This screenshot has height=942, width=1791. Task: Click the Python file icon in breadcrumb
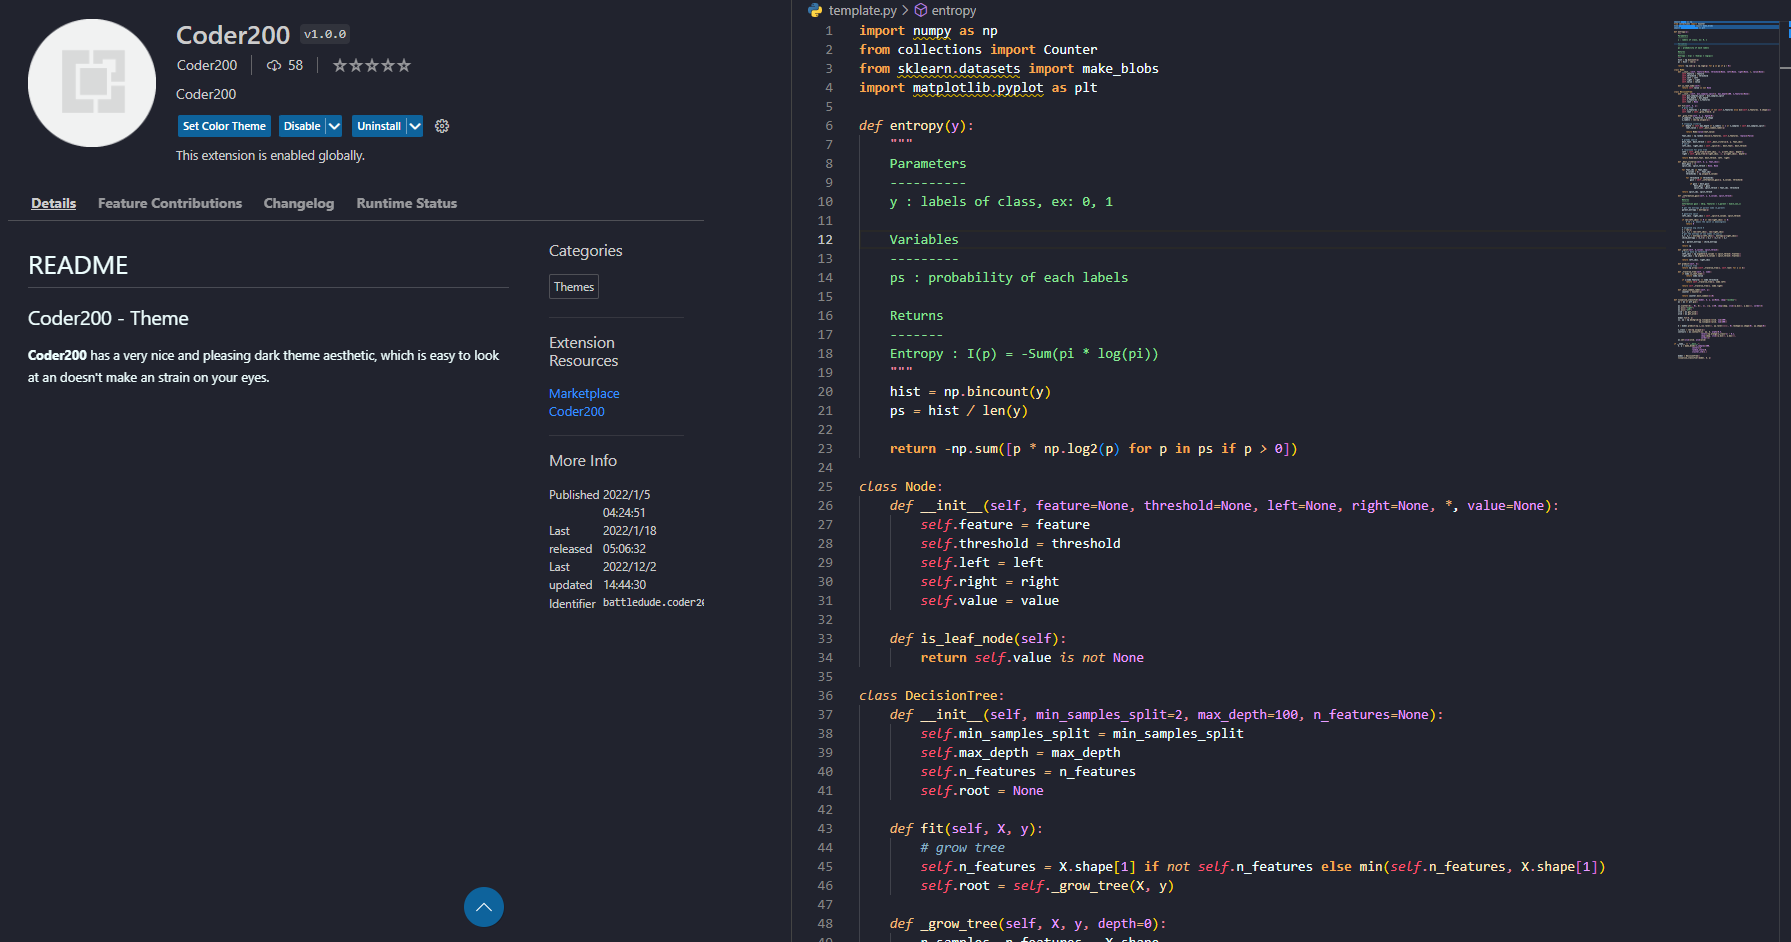[x=816, y=10]
